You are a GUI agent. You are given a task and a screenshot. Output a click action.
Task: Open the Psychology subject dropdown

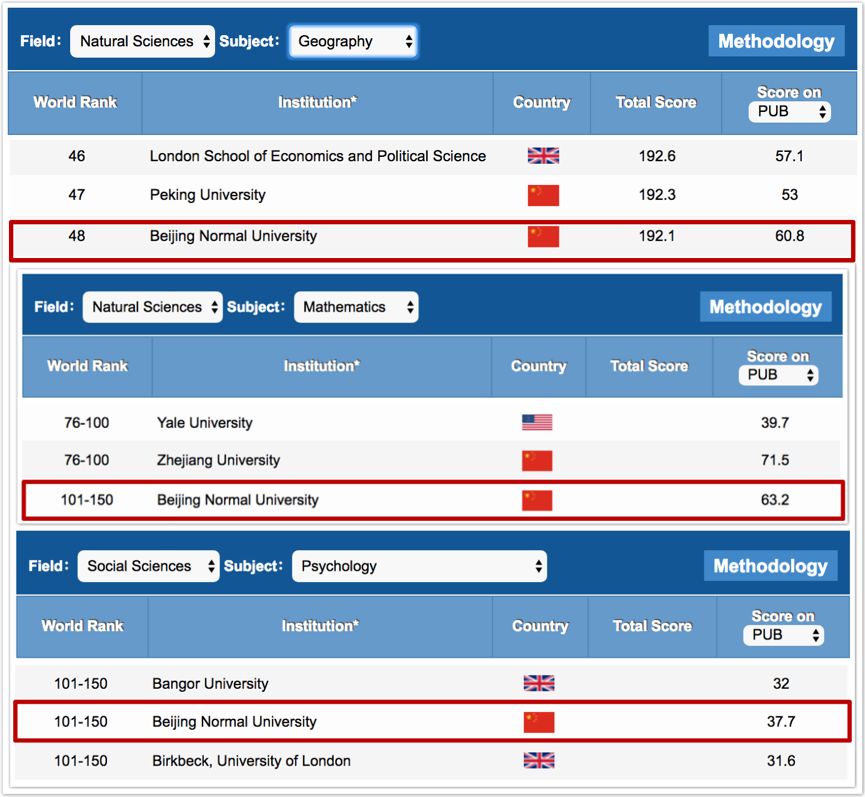420,566
